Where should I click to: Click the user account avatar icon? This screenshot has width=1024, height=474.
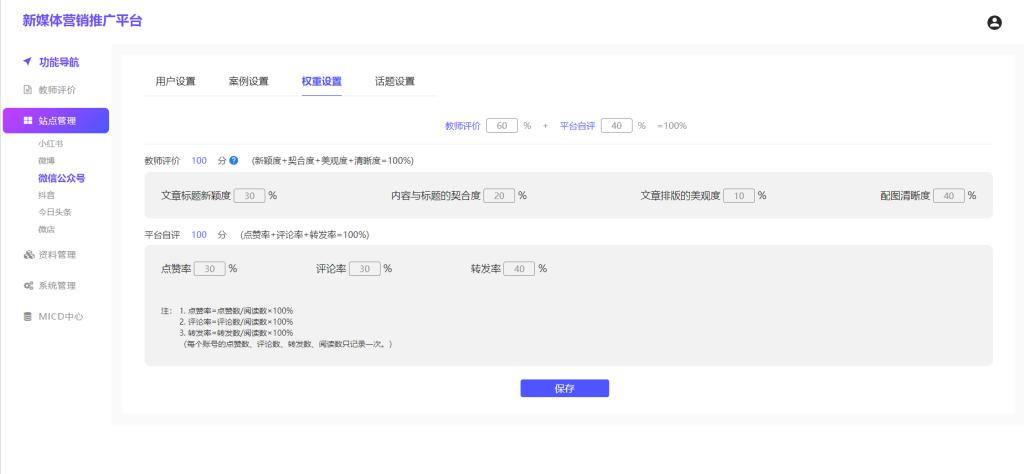click(994, 22)
